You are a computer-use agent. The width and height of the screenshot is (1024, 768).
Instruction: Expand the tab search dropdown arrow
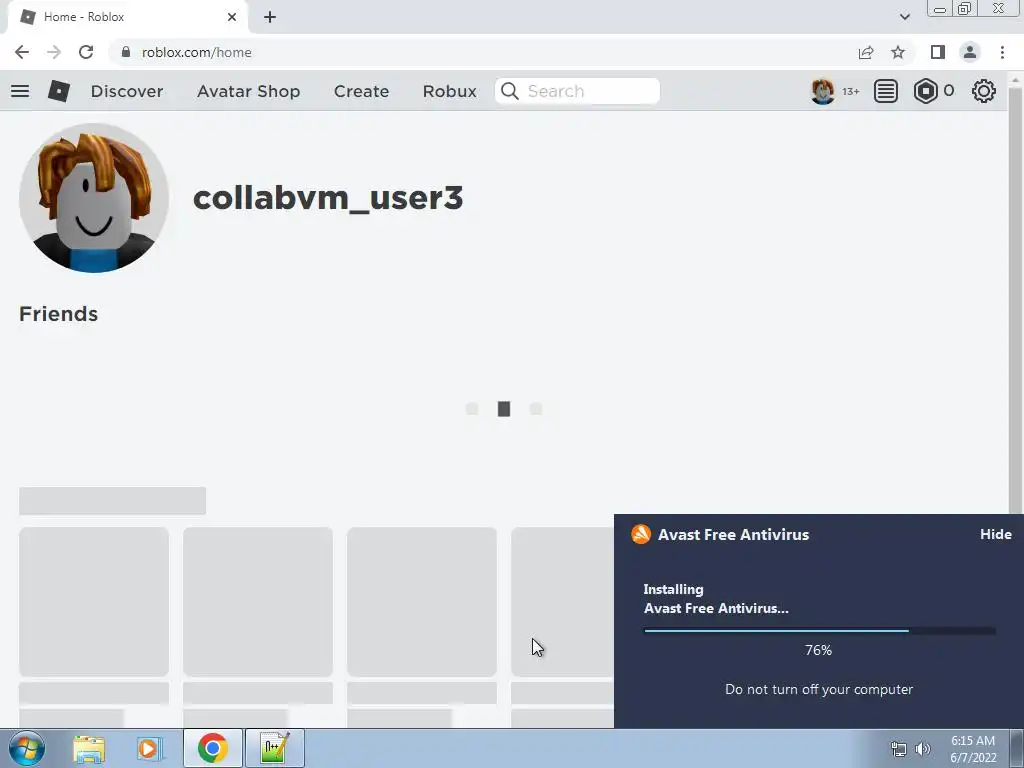[x=904, y=17]
